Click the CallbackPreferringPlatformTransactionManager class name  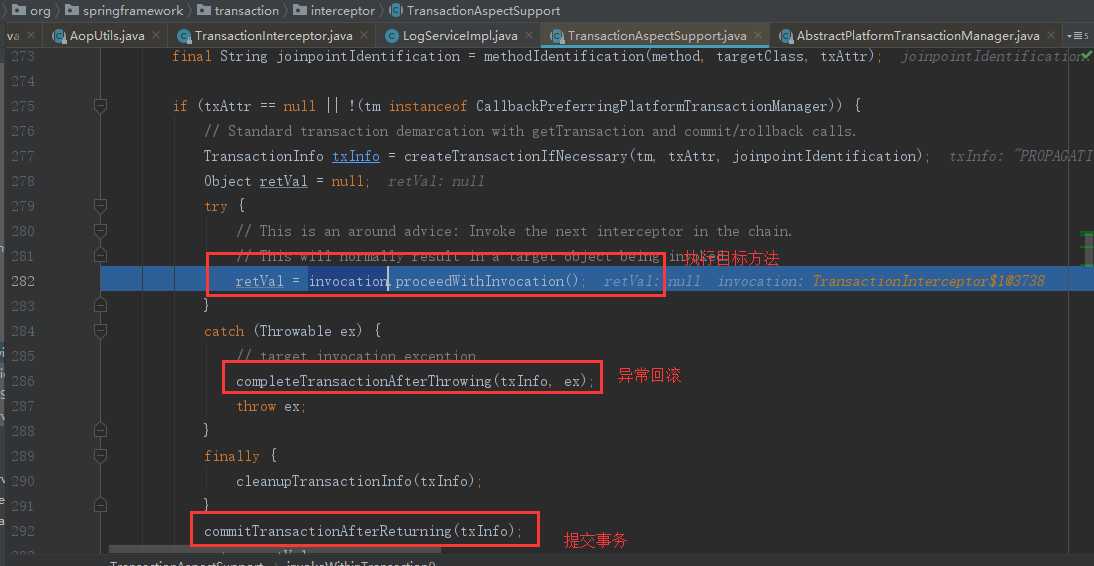tap(651, 106)
